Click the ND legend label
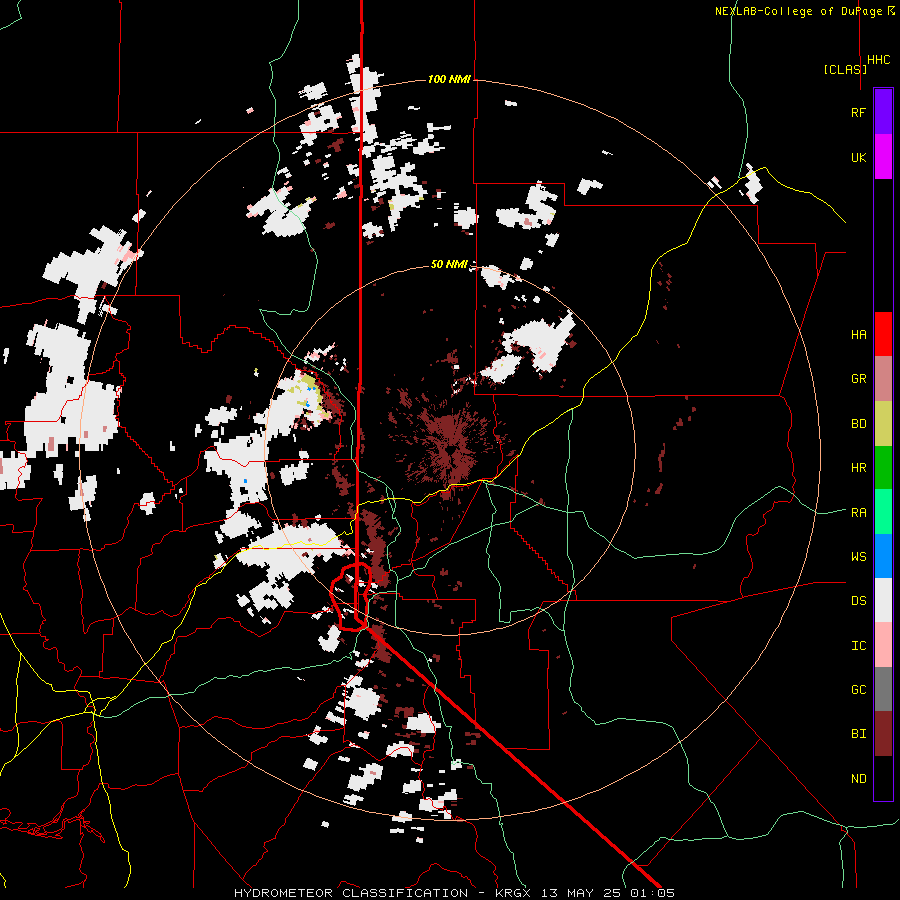Image resolution: width=900 pixels, height=900 pixels. coord(858,779)
